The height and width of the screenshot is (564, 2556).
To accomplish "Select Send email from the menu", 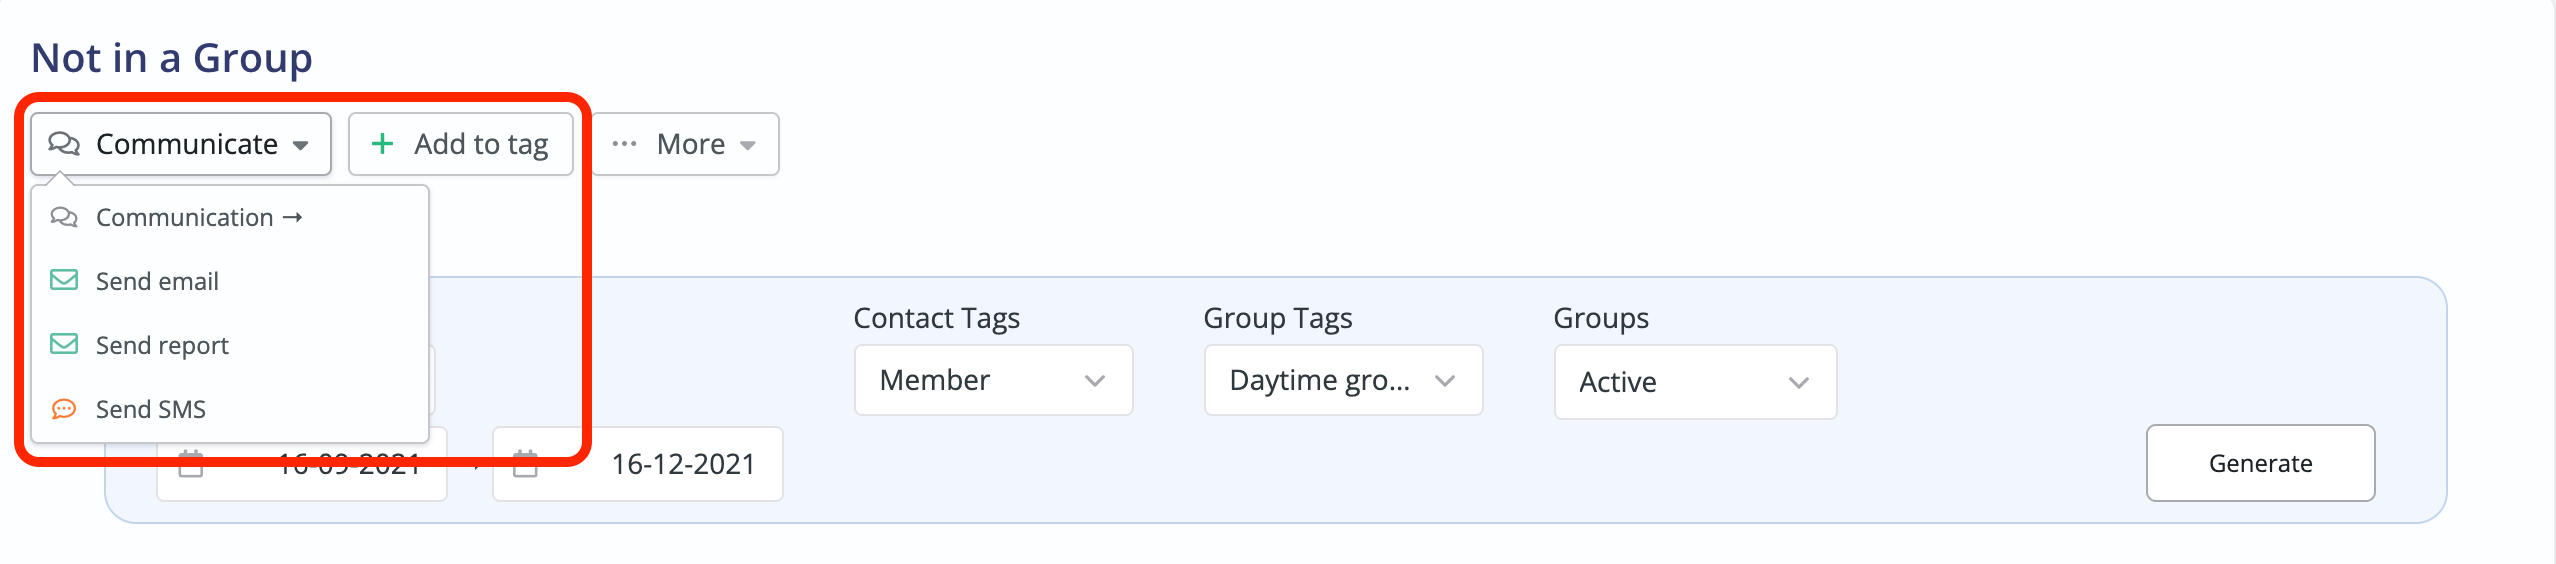I will [x=157, y=281].
